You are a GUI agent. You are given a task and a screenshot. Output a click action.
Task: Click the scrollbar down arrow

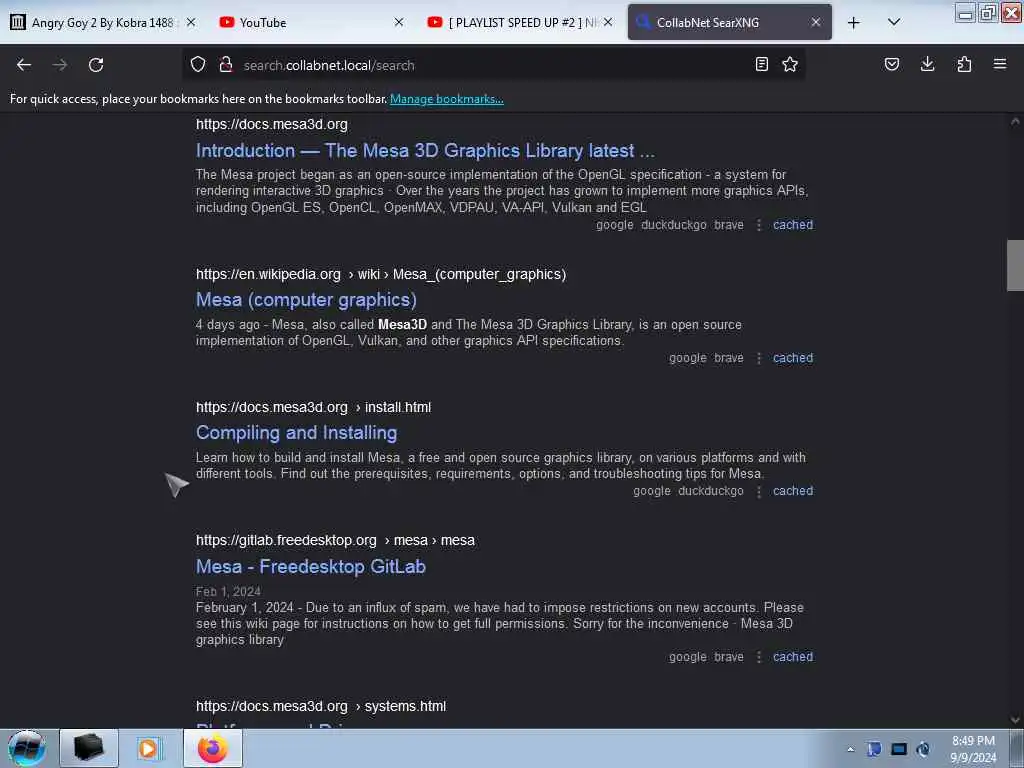coord(1015,719)
